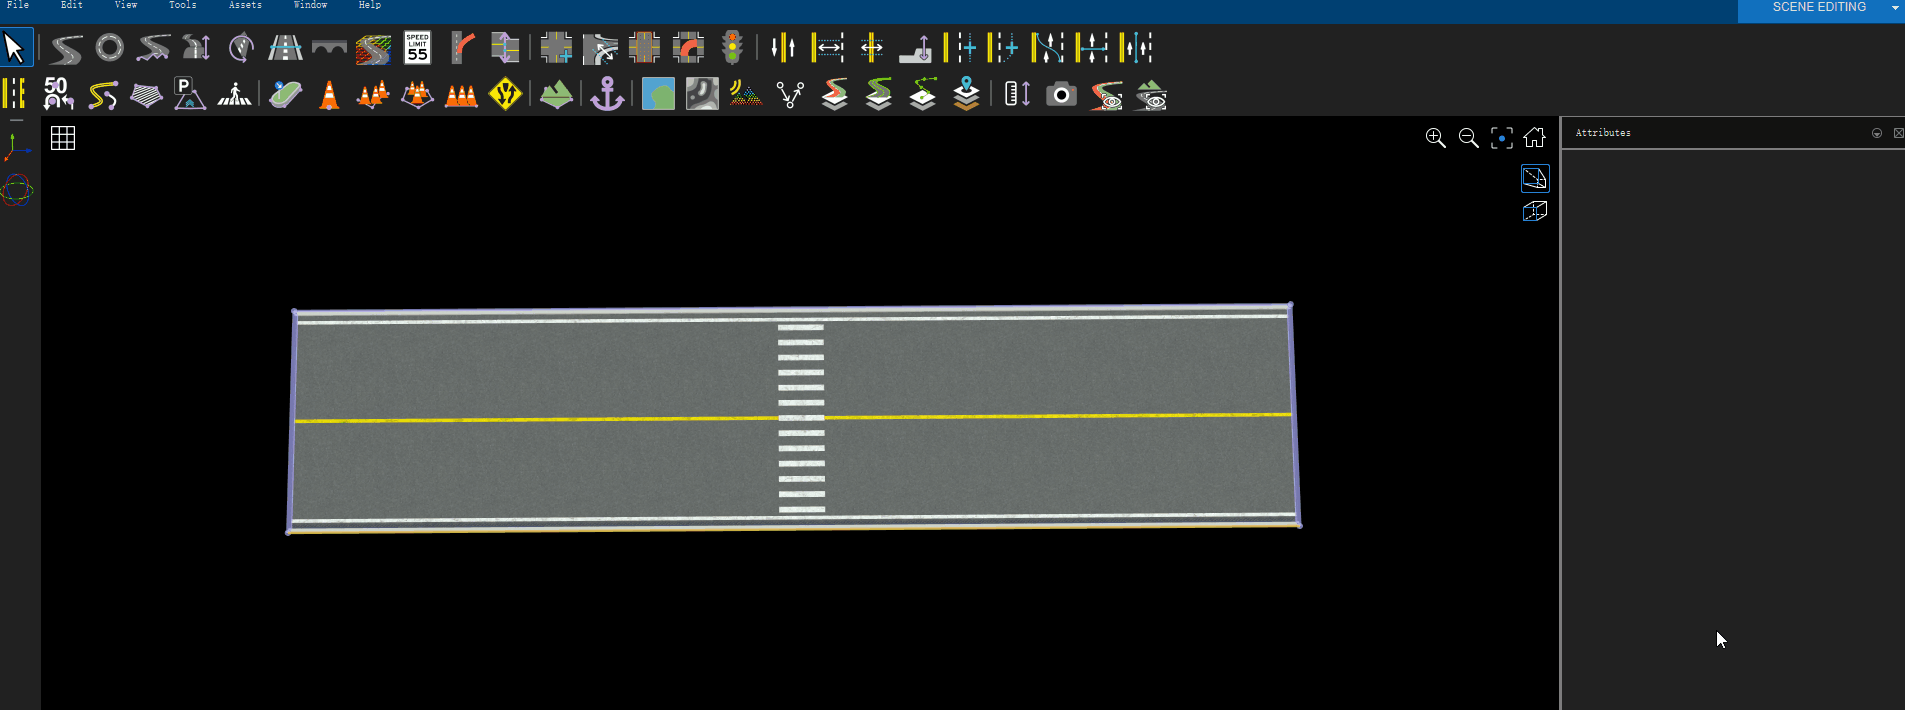
Task: Open the Edit menu
Action: 72,5
